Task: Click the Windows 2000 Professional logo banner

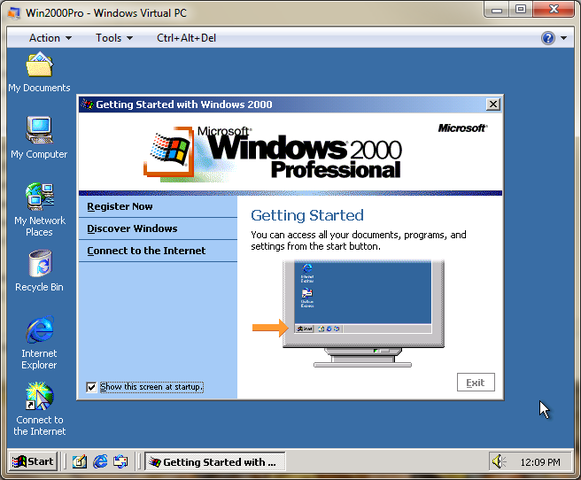Action: pyautogui.click(x=273, y=154)
